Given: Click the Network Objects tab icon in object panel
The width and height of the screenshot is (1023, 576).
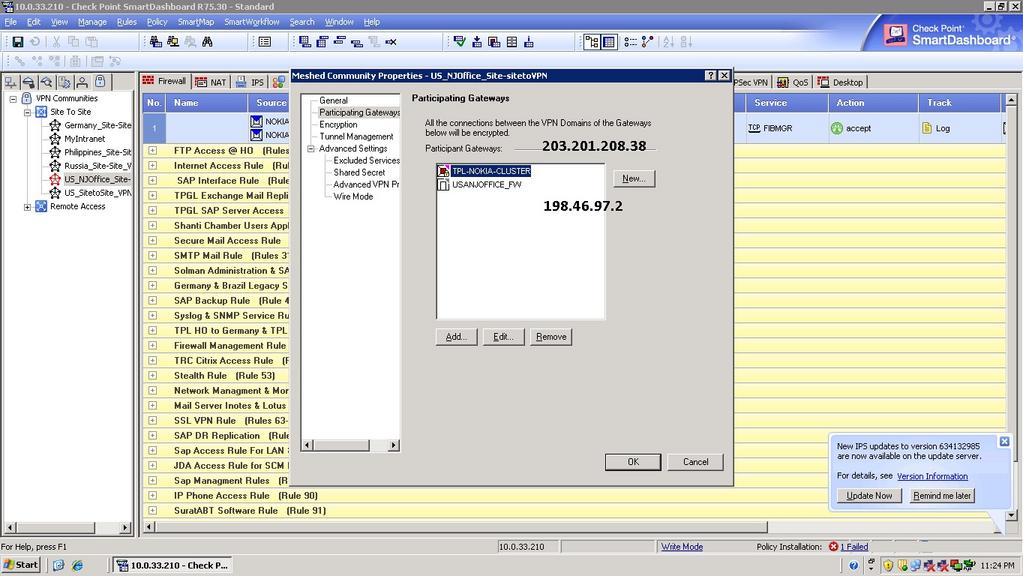Looking at the screenshot, I should (x=11, y=82).
